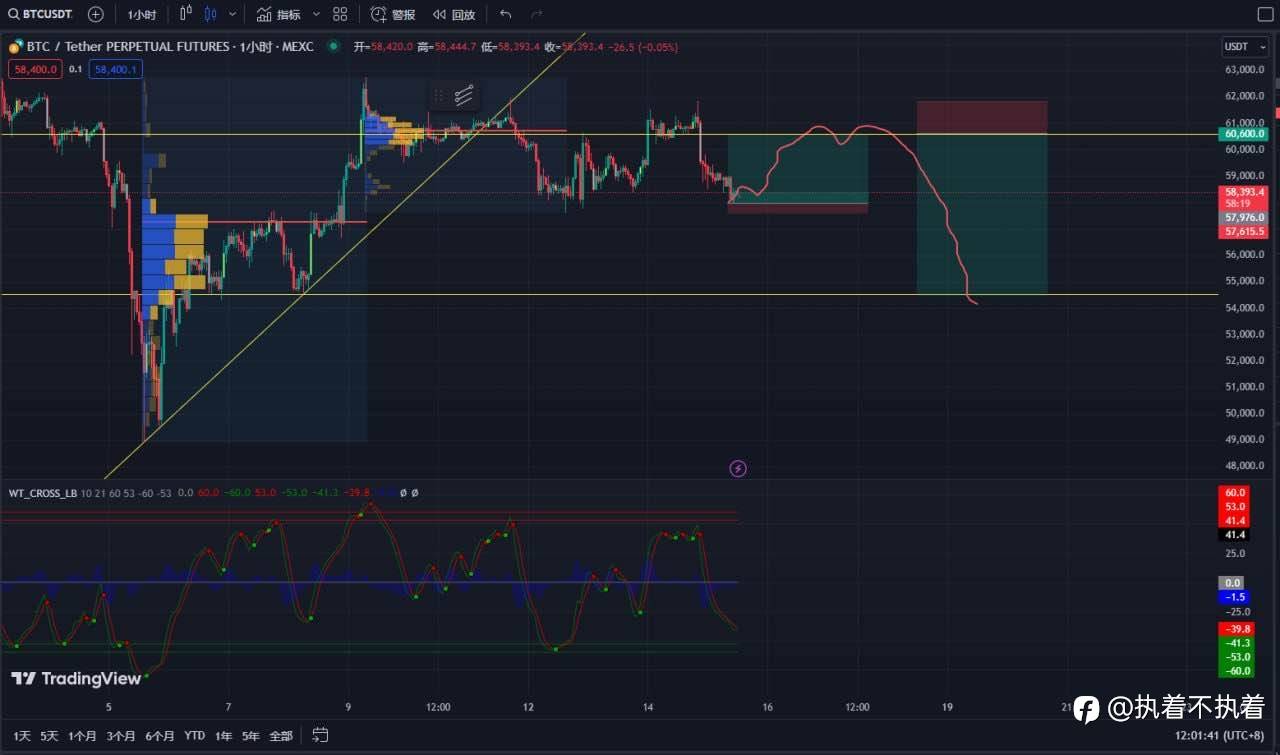
Task: Toggle fullscreen mode square icon
Action: pyautogui.click(x=1263, y=14)
